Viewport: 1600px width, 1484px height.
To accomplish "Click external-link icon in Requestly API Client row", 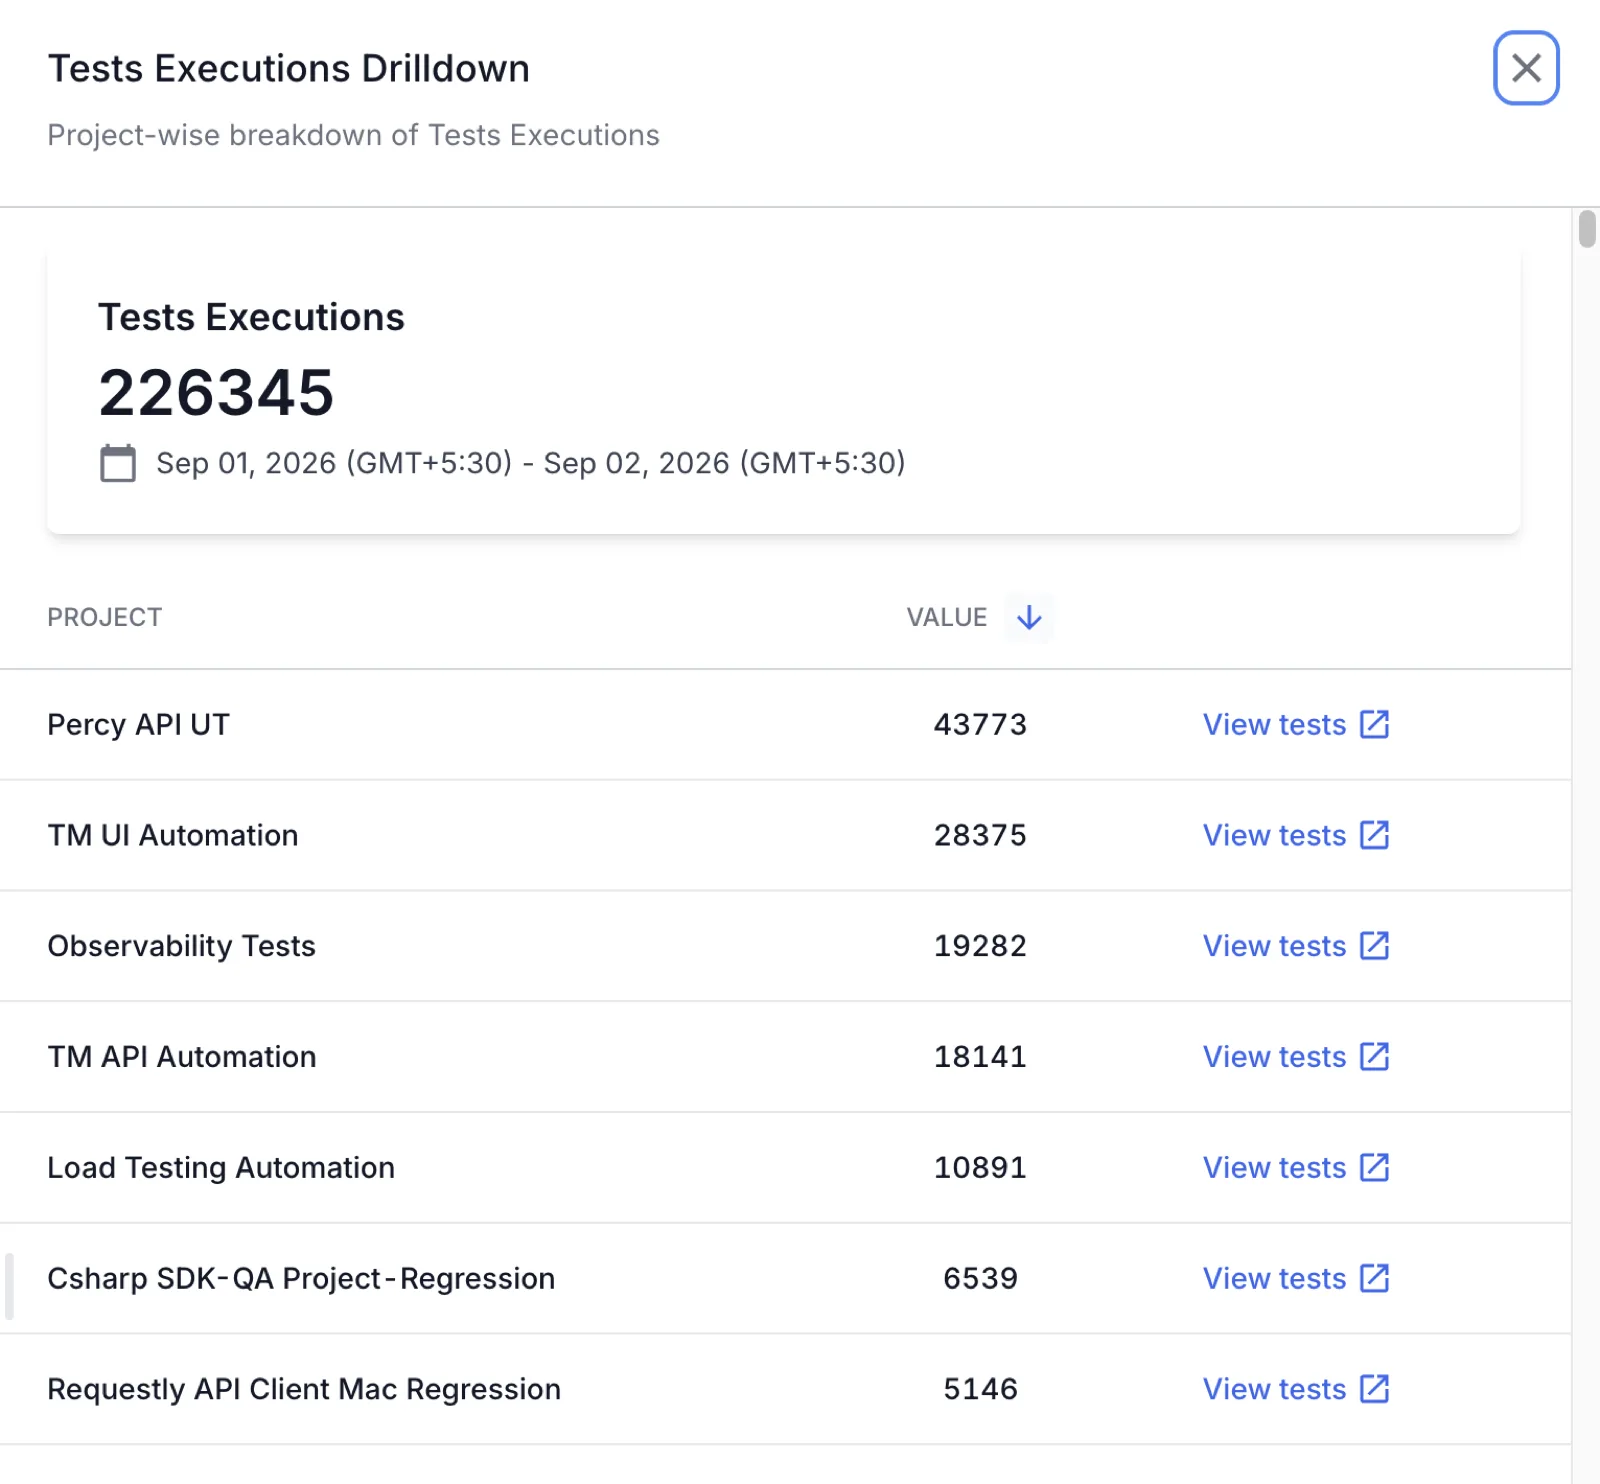I will click(1375, 1390).
